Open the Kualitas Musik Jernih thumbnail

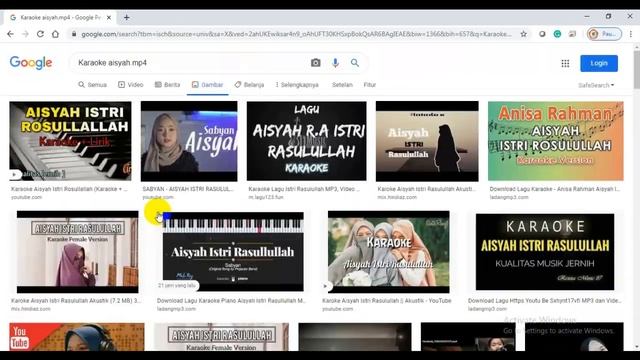[x=545, y=252]
